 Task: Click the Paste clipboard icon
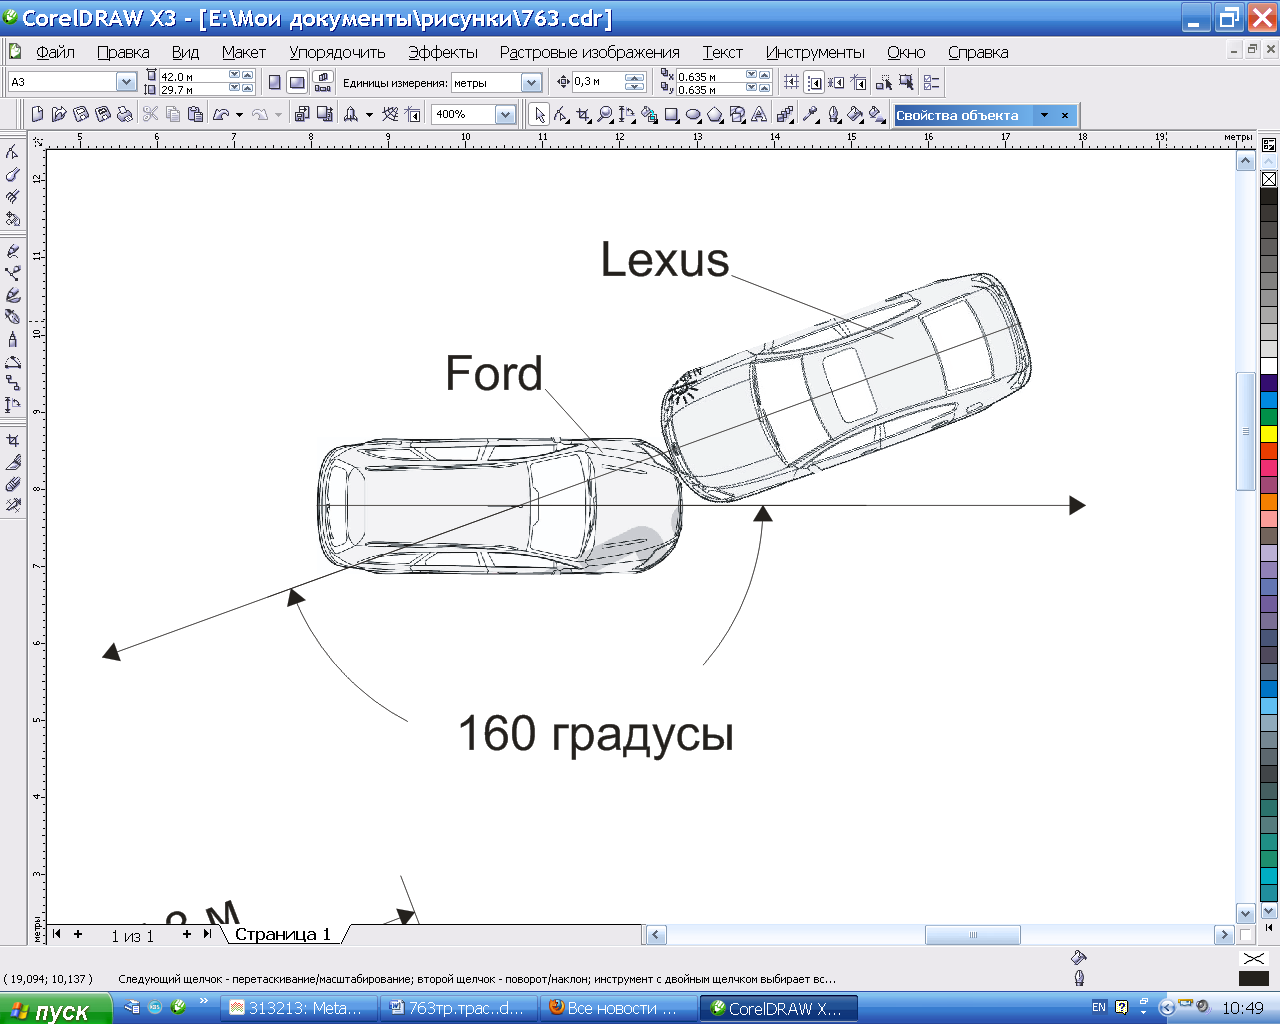click(195, 114)
